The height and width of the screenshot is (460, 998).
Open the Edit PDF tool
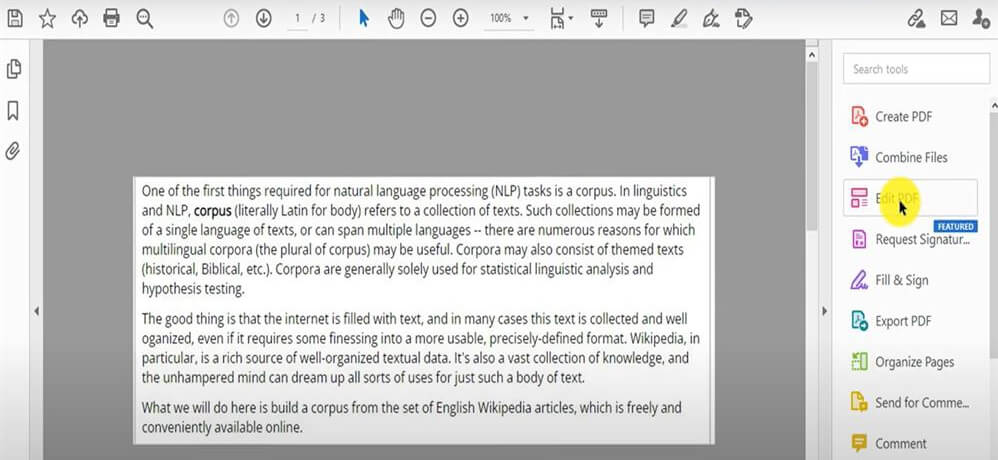(910, 198)
